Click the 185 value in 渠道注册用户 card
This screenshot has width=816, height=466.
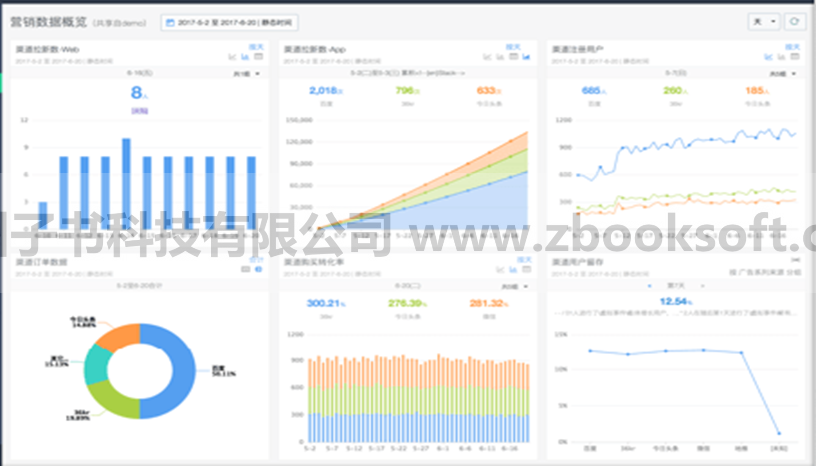[x=757, y=91]
